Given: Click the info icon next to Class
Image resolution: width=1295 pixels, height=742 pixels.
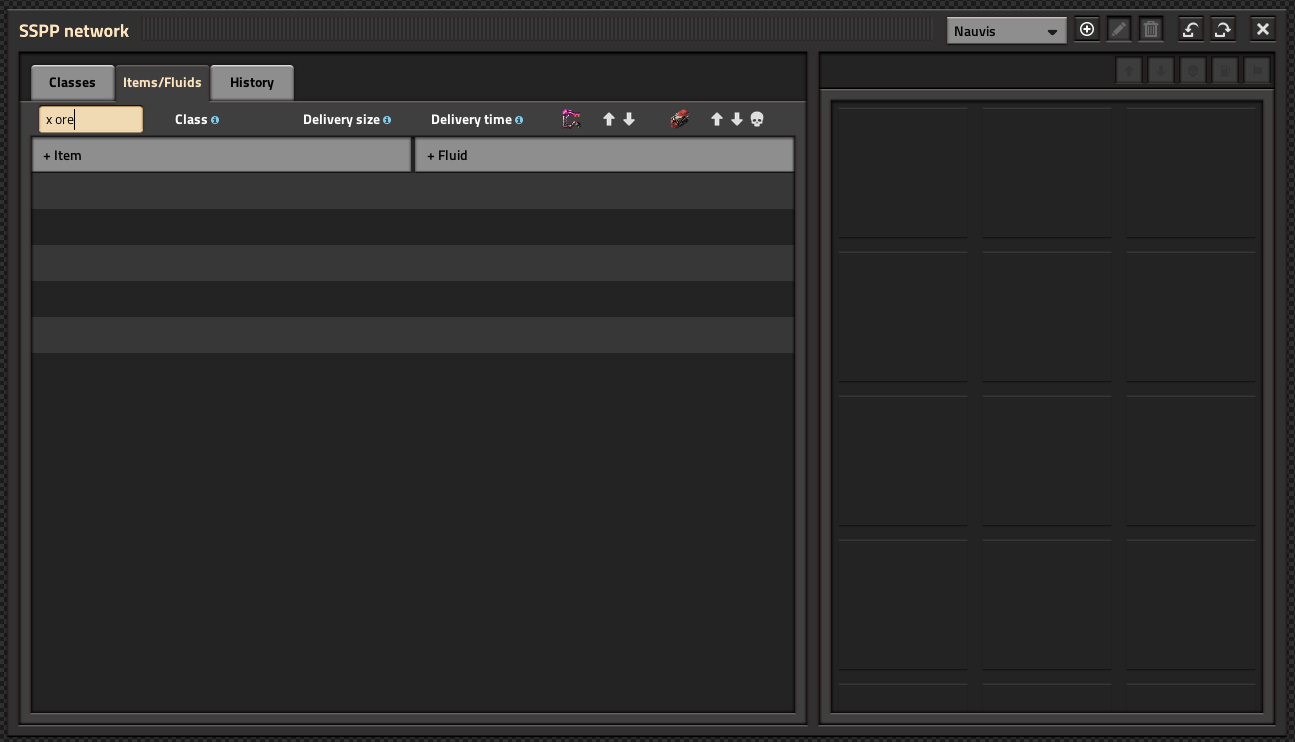Looking at the screenshot, I should tap(215, 120).
